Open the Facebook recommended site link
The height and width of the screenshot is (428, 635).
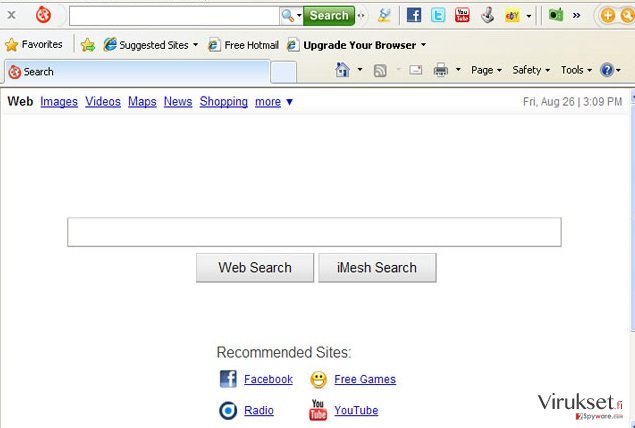268,379
